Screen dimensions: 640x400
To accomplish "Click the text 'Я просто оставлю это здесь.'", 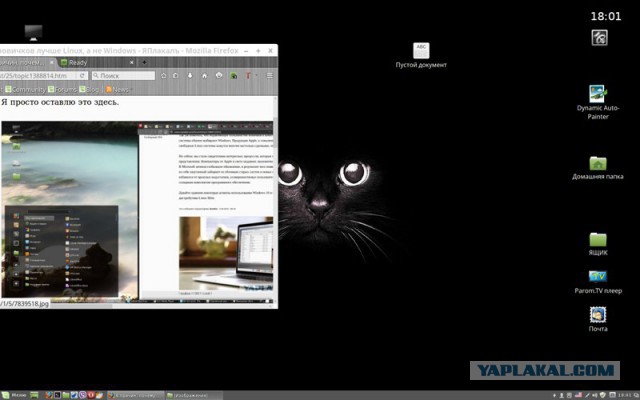I will (60, 102).
